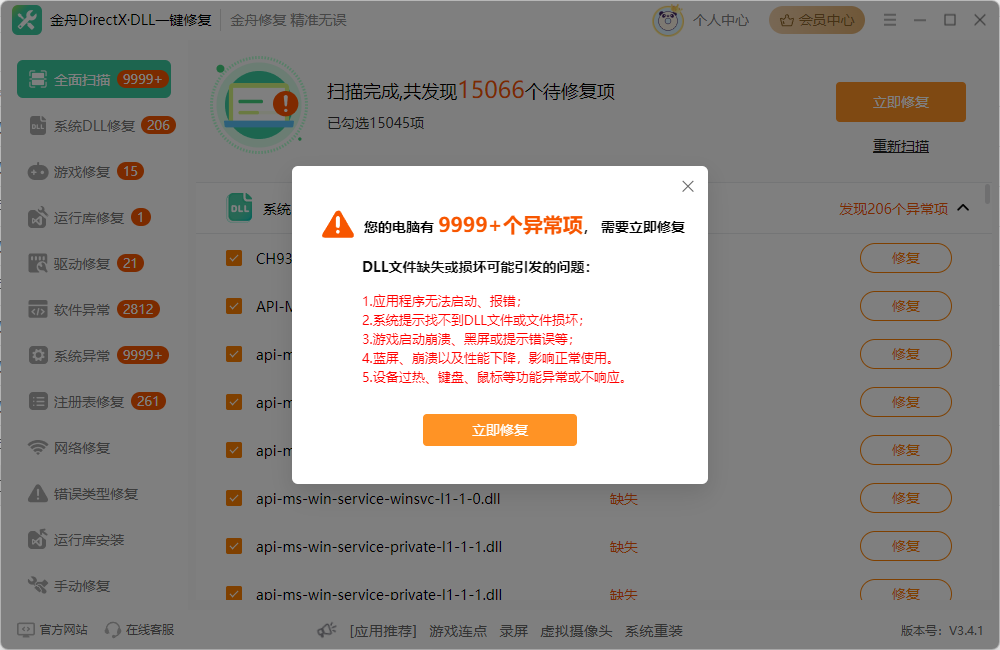The height and width of the screenshot is (650, 1000).
Task: Open 系统异常 section
Action: [98, 355]
